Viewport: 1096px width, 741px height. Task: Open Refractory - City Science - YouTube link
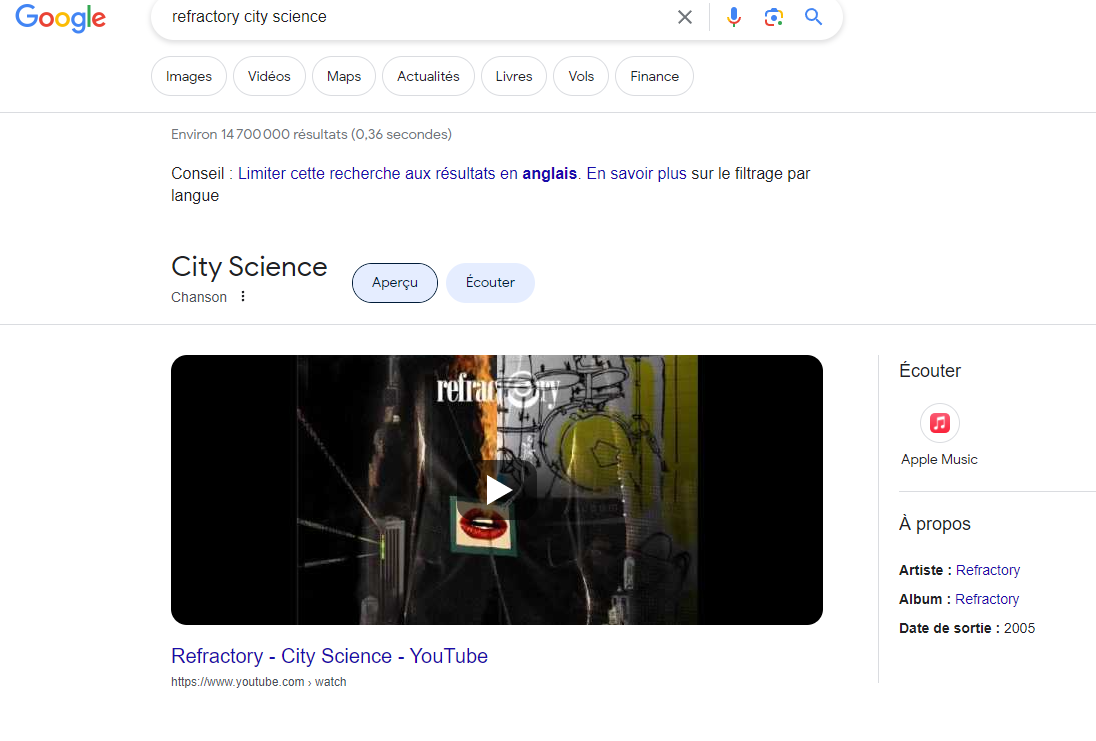[329, 656]
